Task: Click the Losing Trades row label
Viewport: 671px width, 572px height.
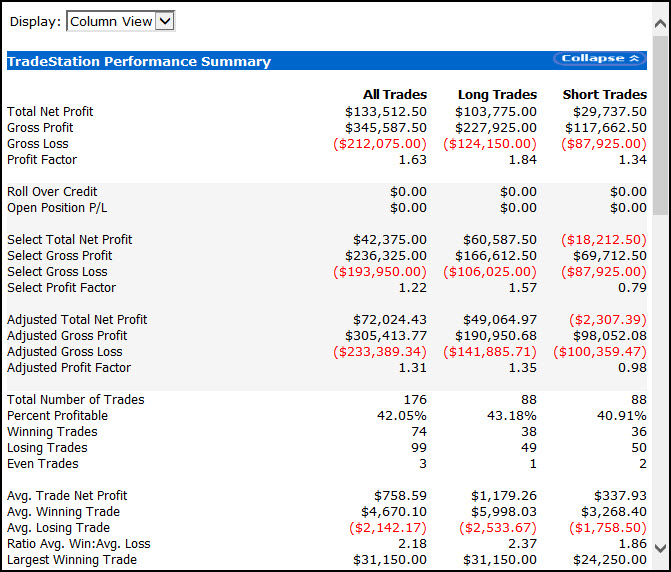Action: (47, 448)
